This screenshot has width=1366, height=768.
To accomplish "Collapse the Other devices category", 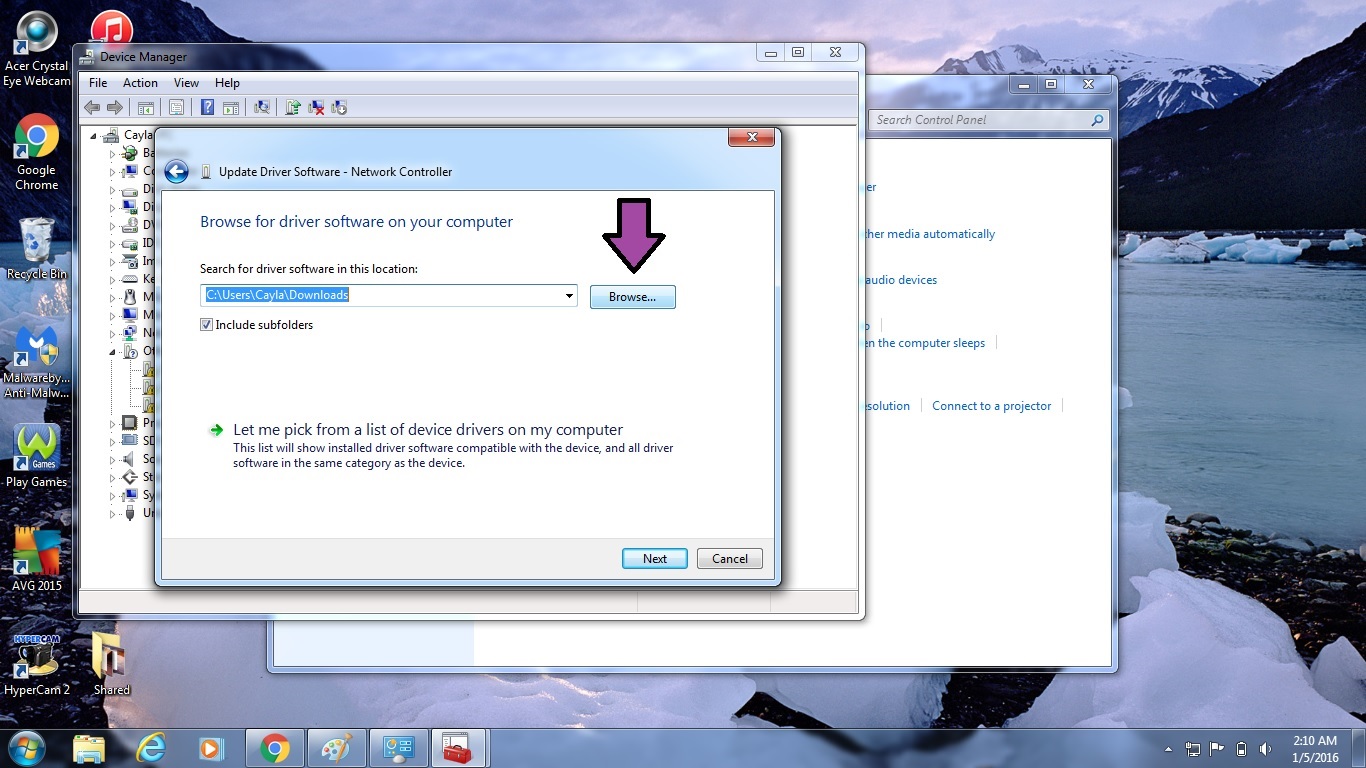I will [112, 352].
